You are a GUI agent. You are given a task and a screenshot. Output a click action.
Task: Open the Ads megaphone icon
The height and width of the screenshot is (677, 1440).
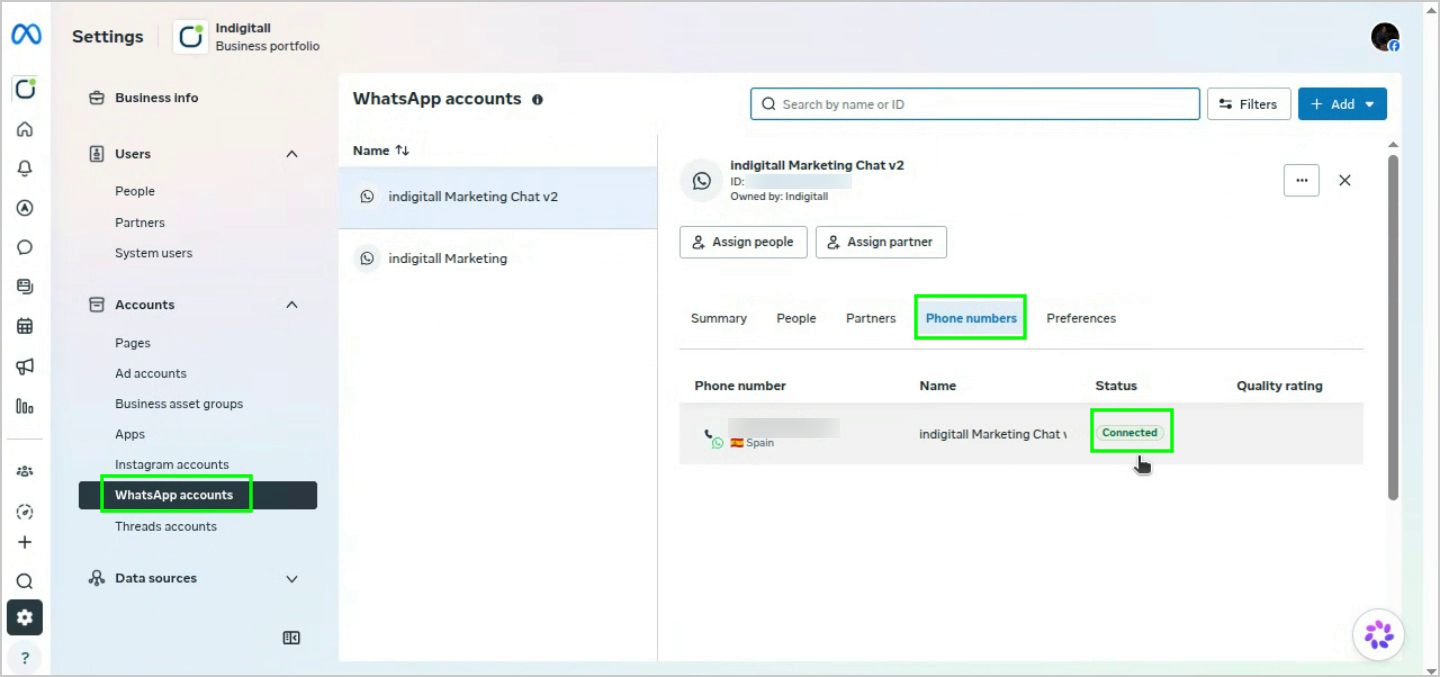click(25, 366)
